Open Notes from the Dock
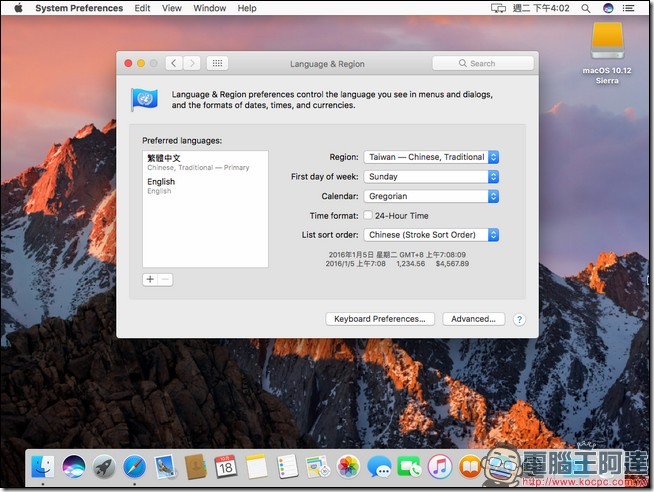The width and height of the screenshot is (654, 492). click(x=257, y=466)
